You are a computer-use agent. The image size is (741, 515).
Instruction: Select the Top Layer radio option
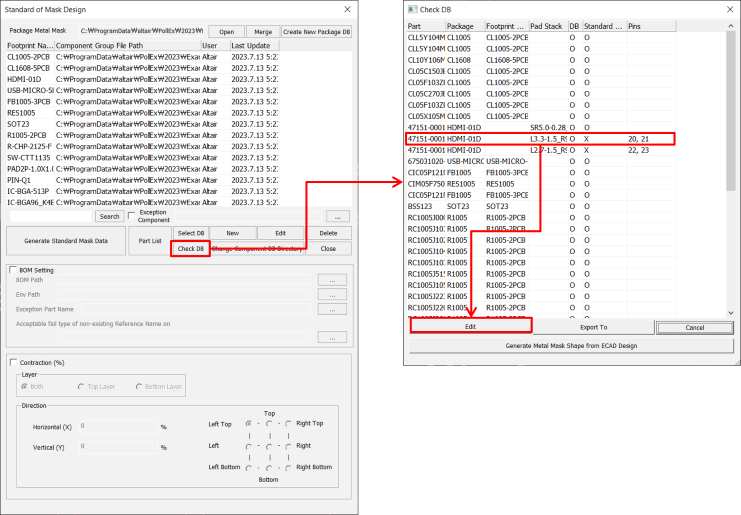[81, 387]
